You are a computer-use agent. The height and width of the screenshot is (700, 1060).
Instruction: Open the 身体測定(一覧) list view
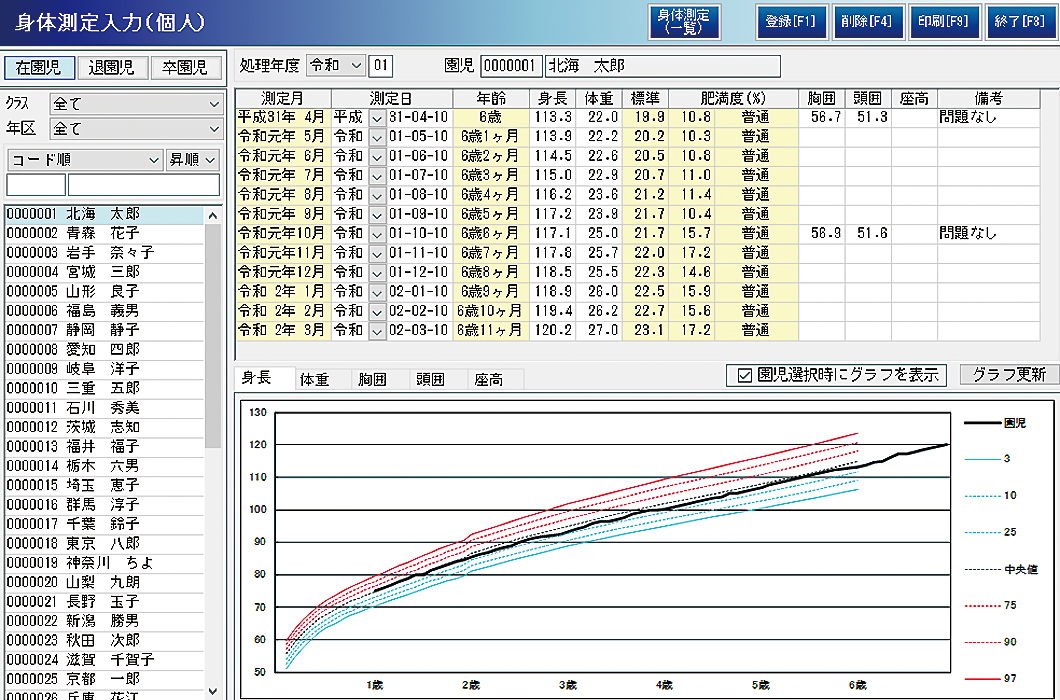[x=685, y=22]
